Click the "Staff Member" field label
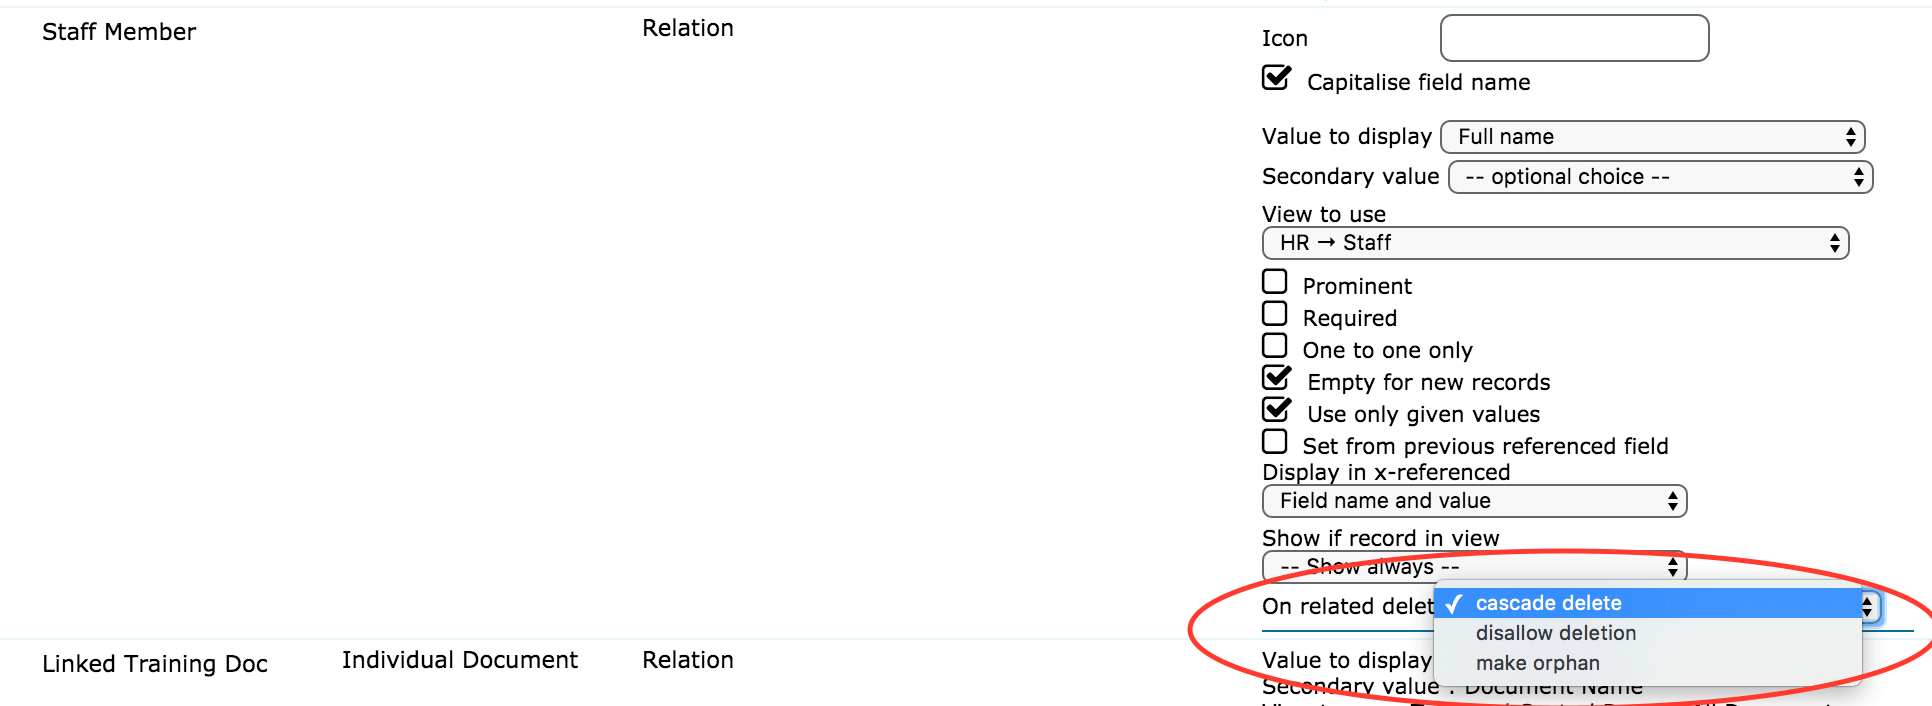This screenshot has width=1932, height=706. click(x=119, y=31)
